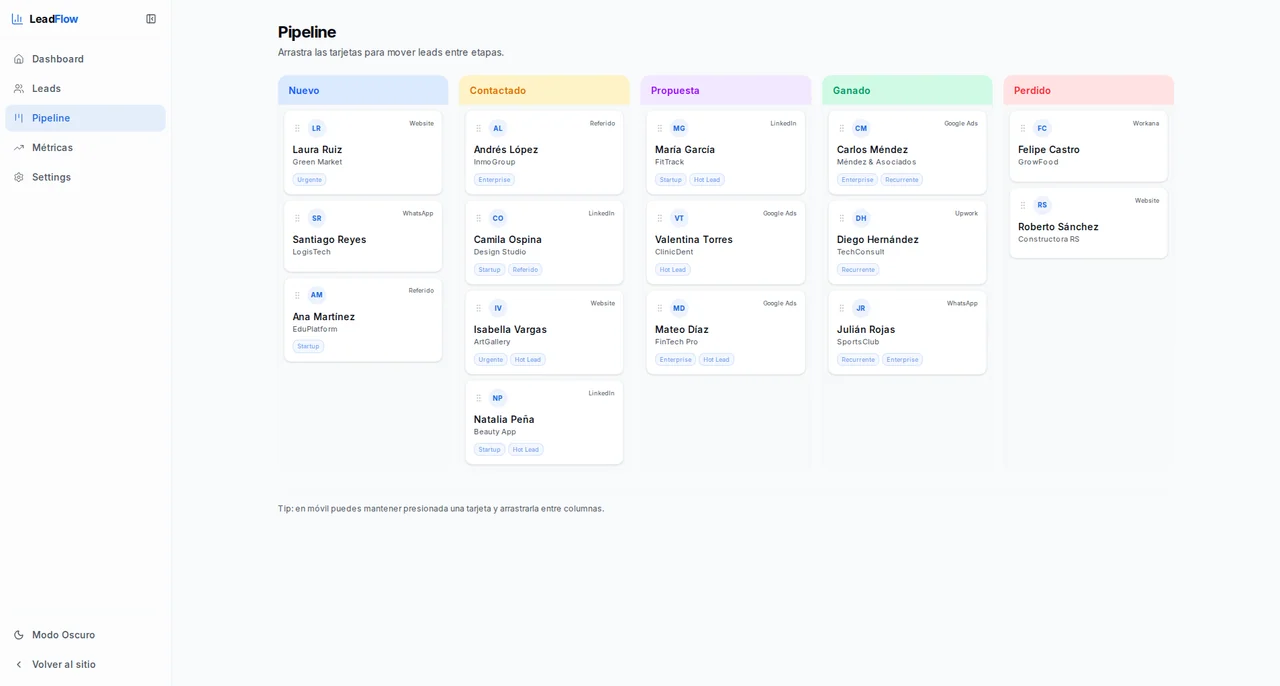1280x686 pixels.
Task: Grab the drag handle on Roberto Sánchez card
Action: tap(1023, 205)
